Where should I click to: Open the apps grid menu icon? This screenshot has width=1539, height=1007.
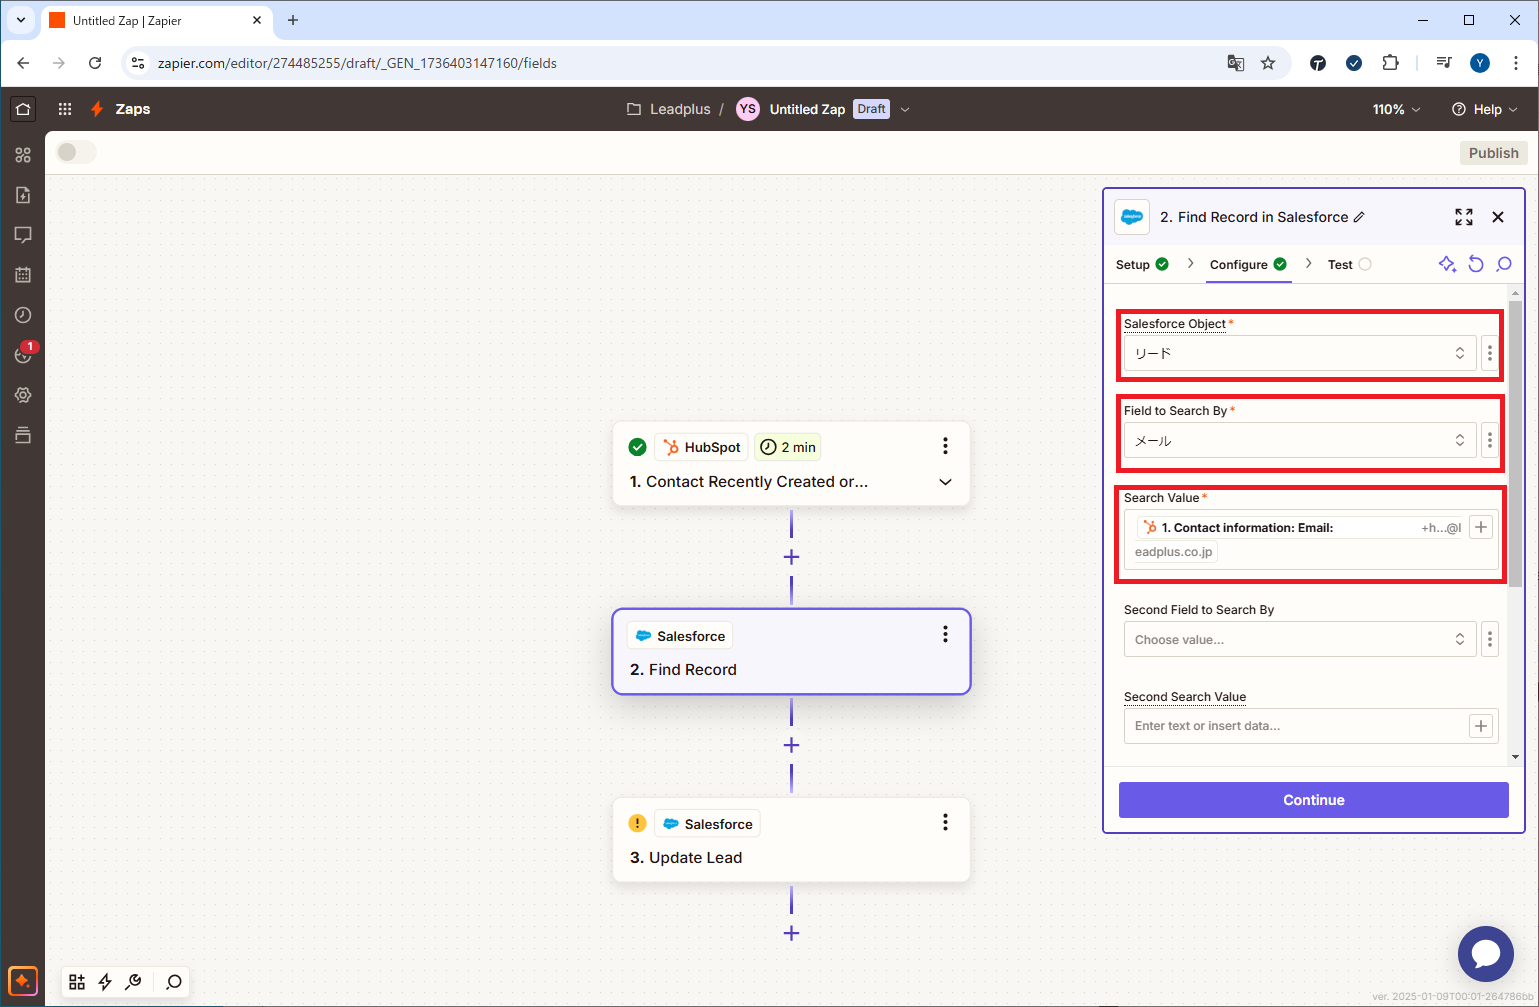pos(65,109)
